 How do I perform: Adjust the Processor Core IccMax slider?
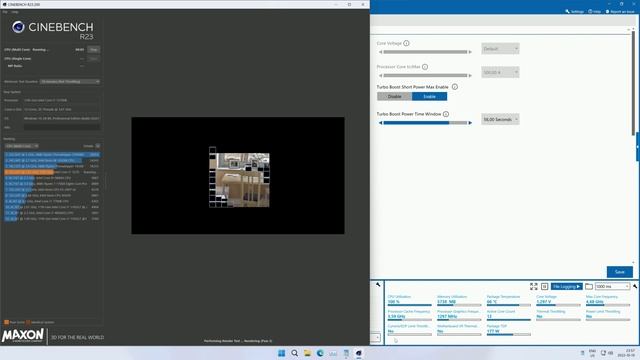pyautogui.click(x=425, y=76)
